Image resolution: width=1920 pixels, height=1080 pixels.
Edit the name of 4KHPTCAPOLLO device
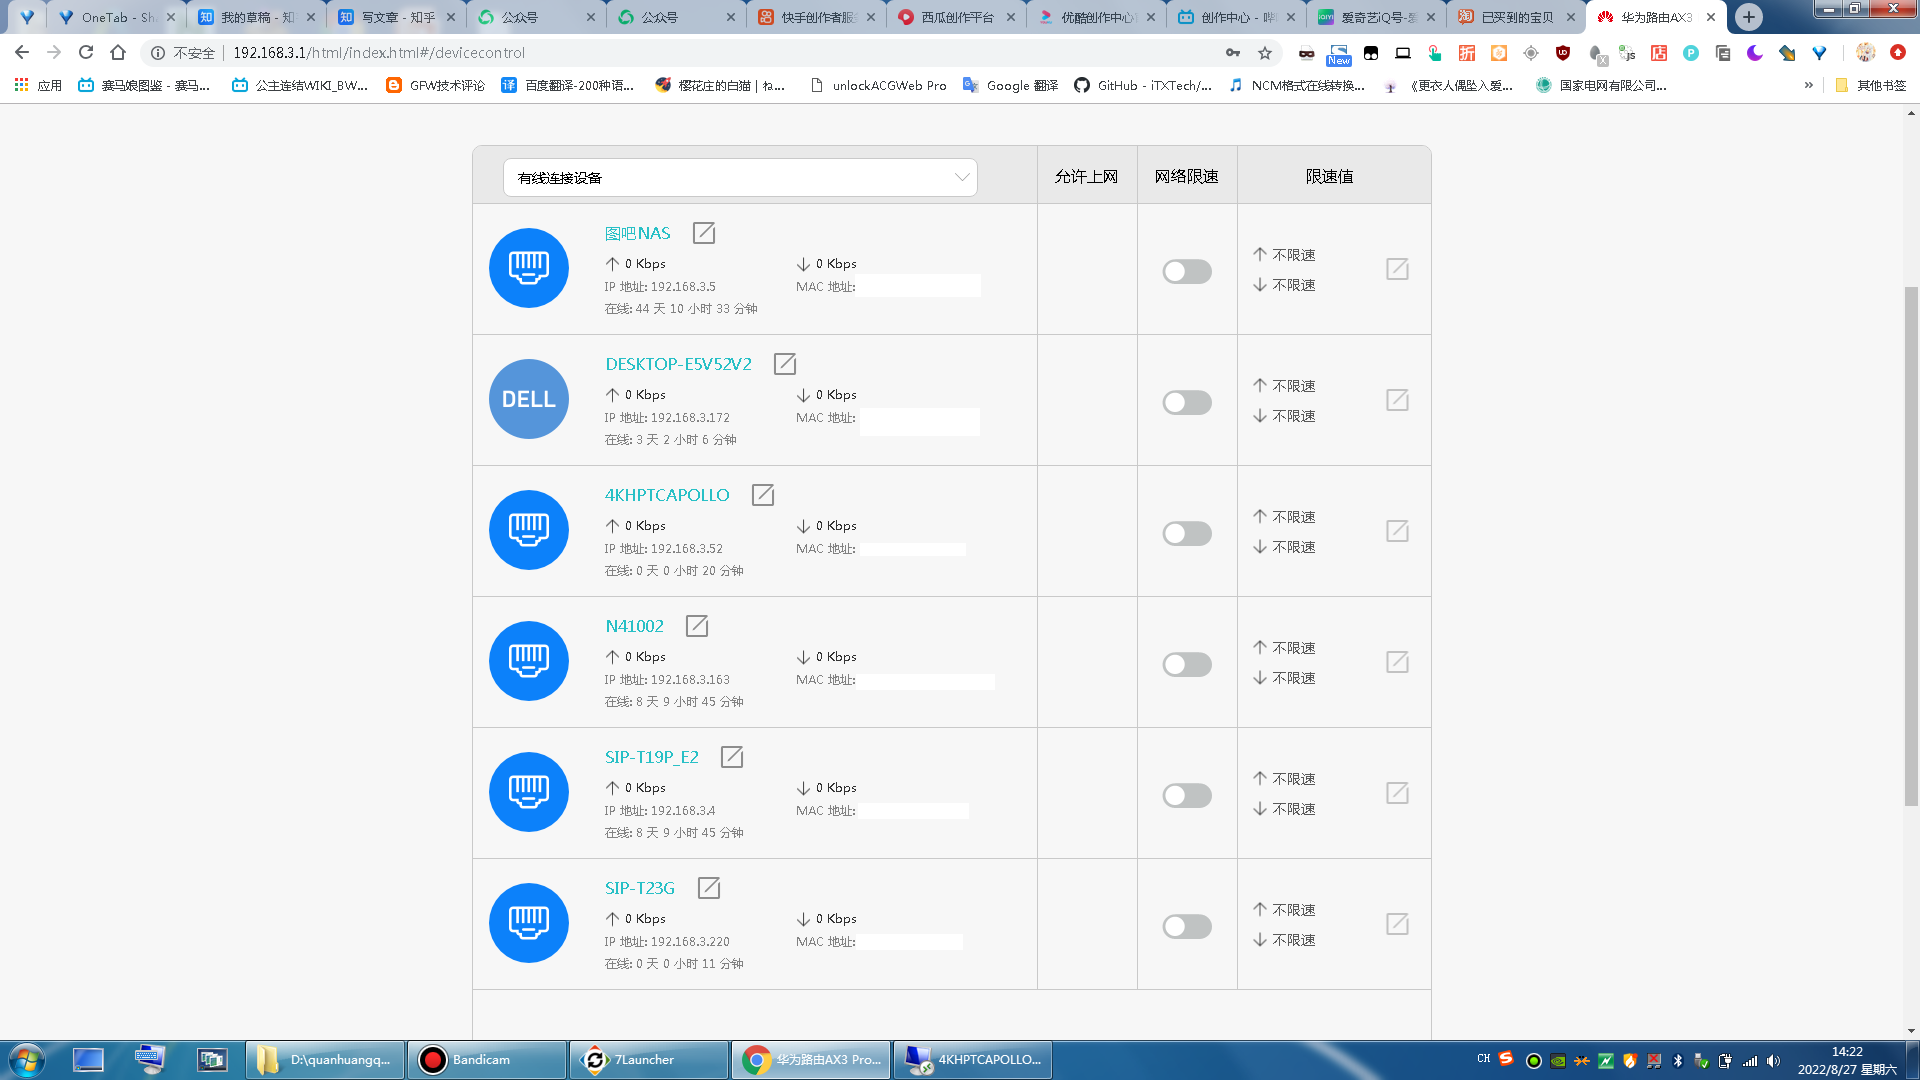(763, 495)
